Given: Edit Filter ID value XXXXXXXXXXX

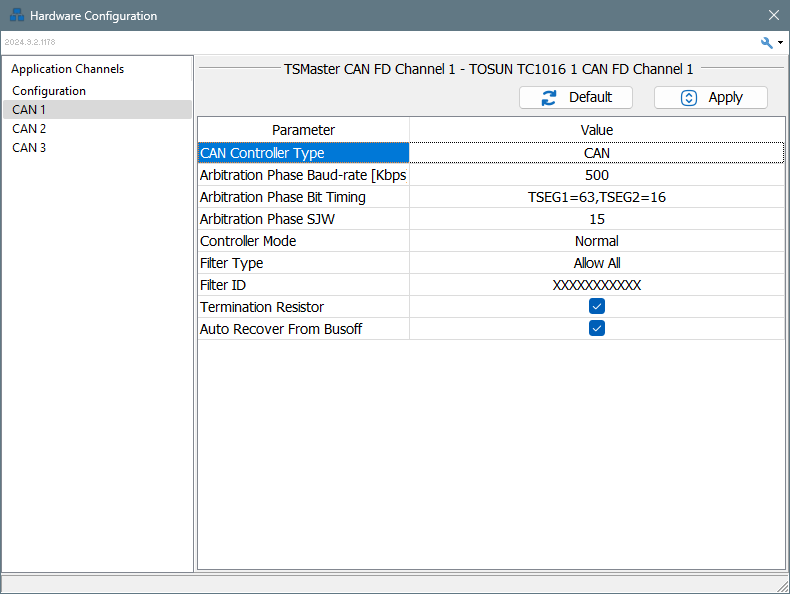Looking at the screenshot, I should [597, 285].
